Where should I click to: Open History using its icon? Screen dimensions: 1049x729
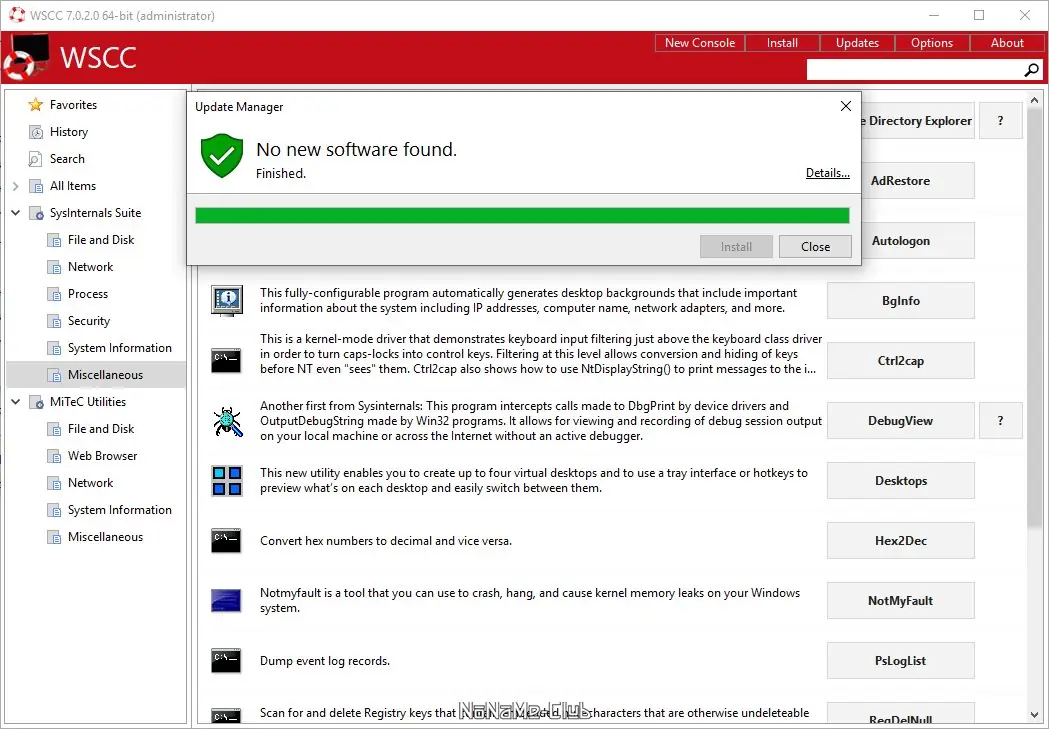click(x=34, y=131)
